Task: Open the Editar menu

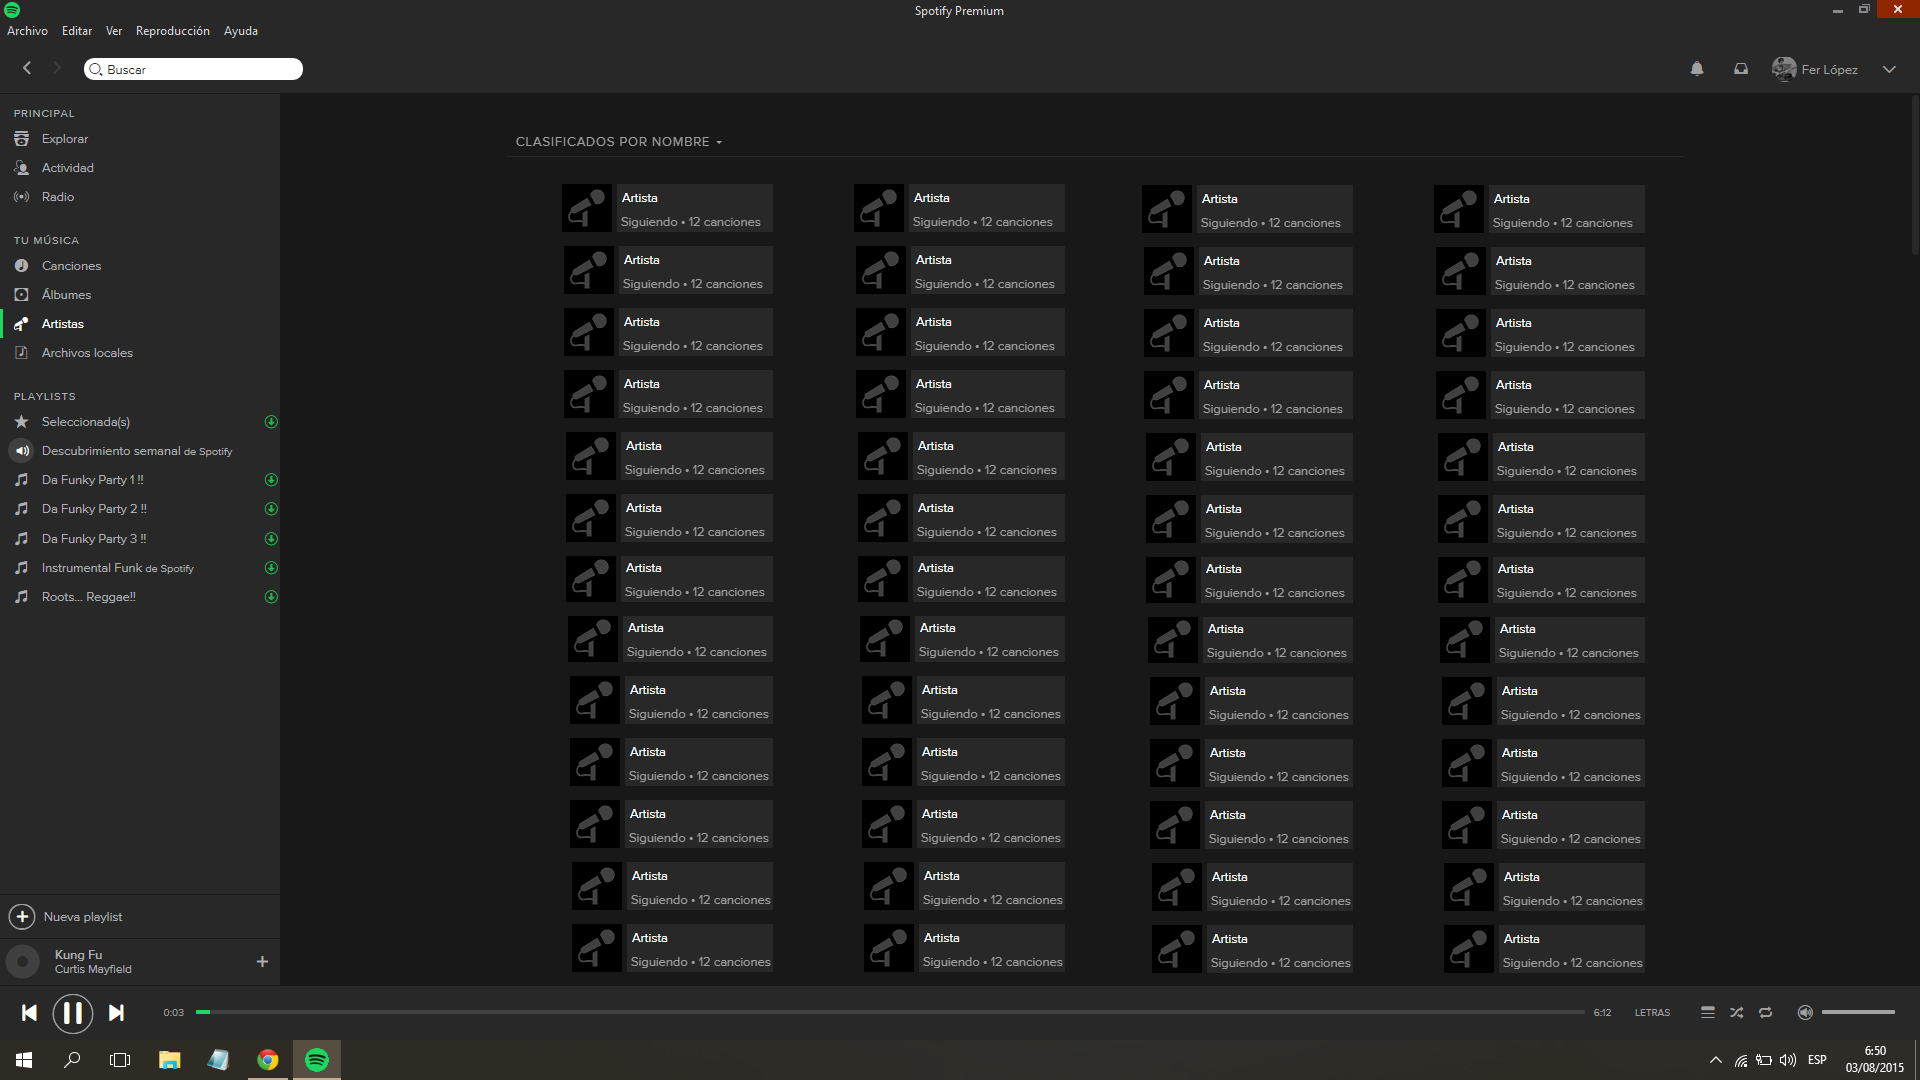Action: (77, 31)
